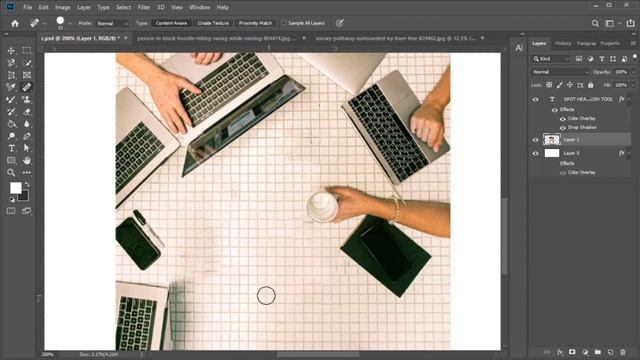Select the Crop tool
The height and width of the screenshot is (360, 640).
[x=11, y=75]
